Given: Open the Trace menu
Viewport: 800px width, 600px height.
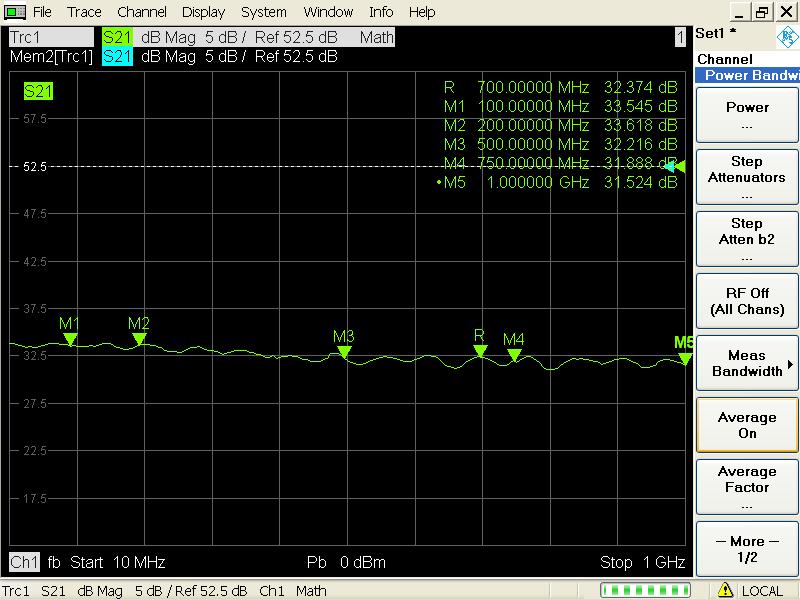Looking at the screenshot, I should coord(84,12).
